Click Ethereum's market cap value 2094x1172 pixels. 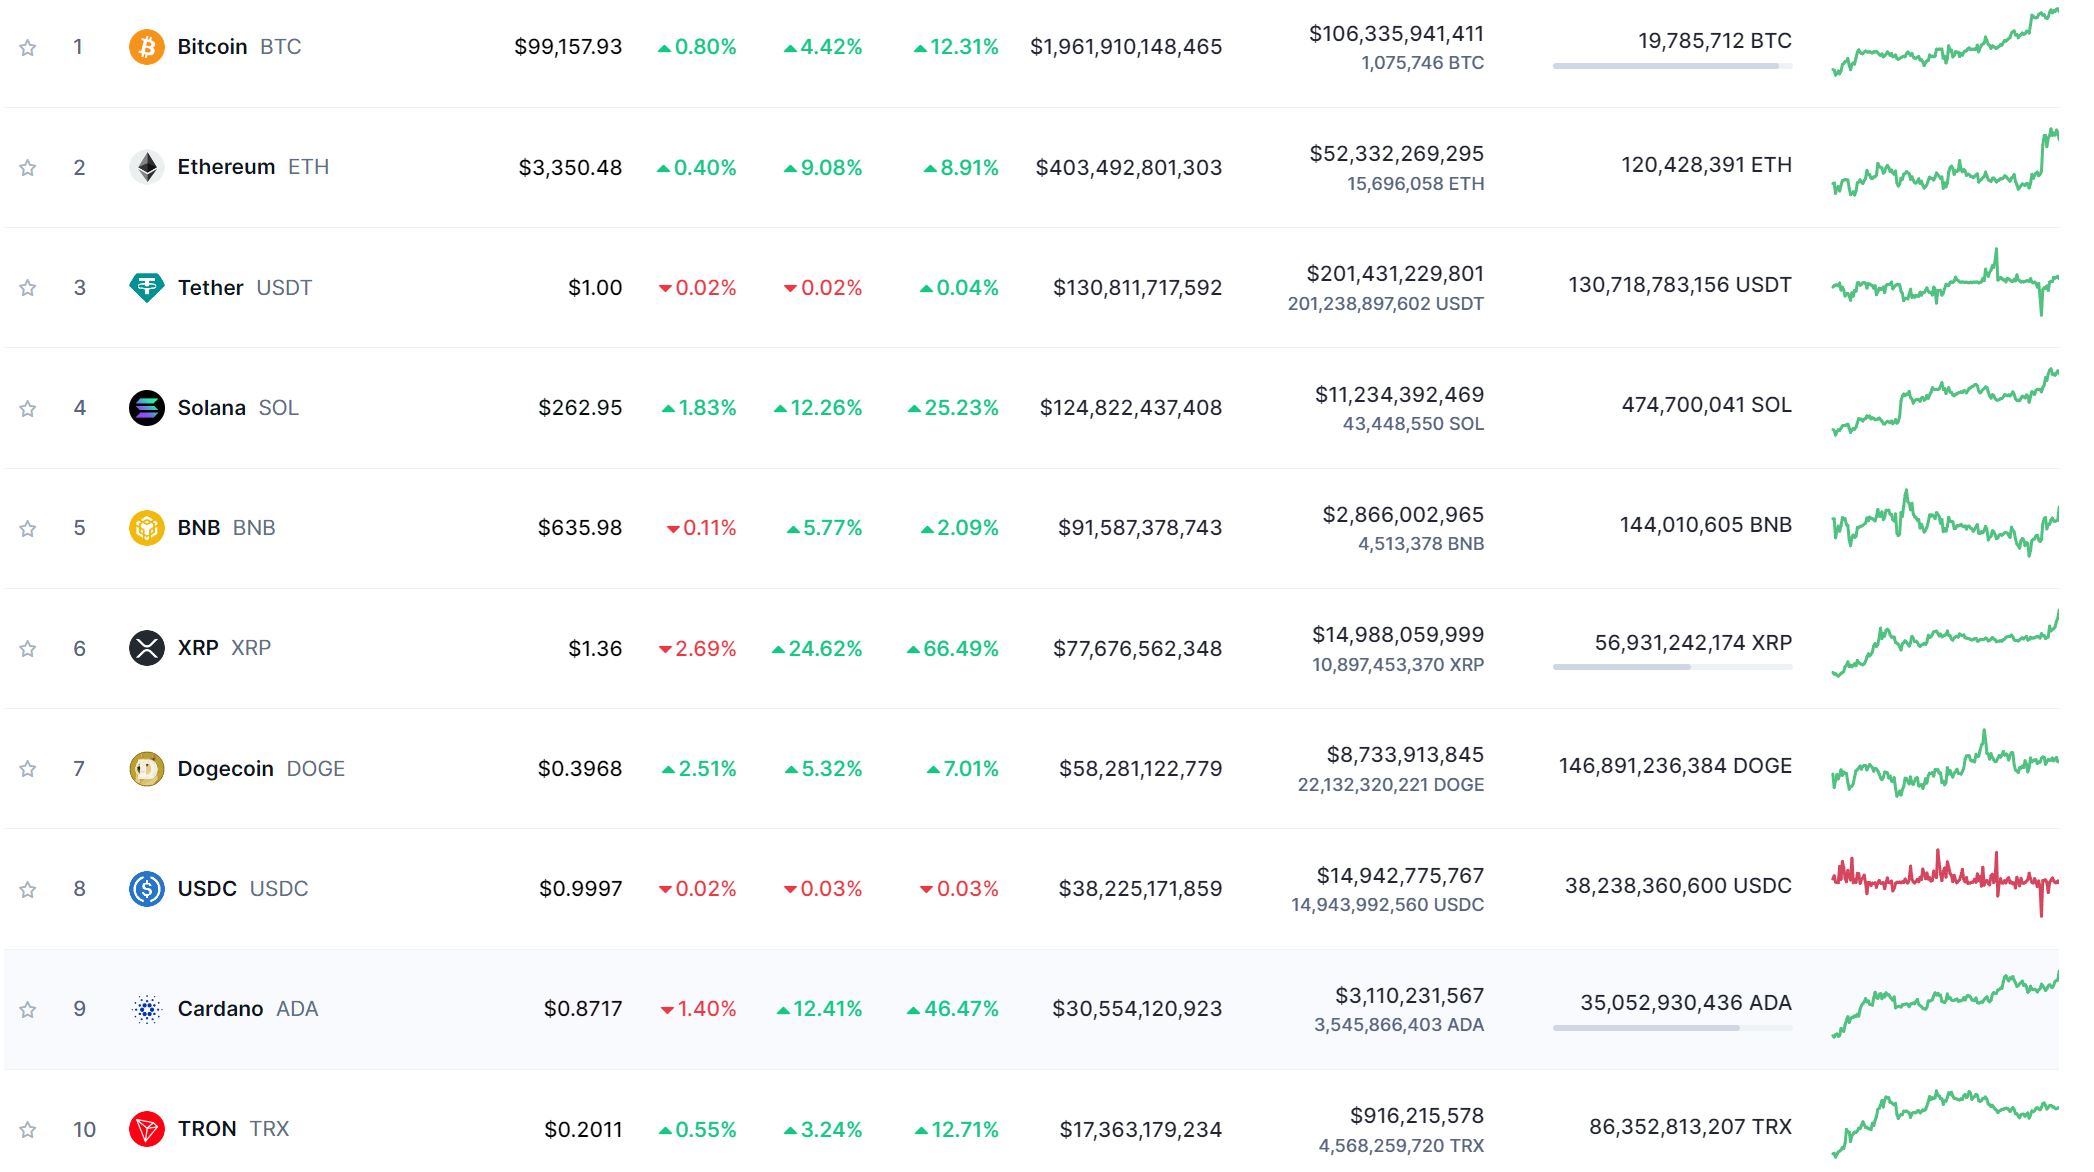coord(1128,168)
